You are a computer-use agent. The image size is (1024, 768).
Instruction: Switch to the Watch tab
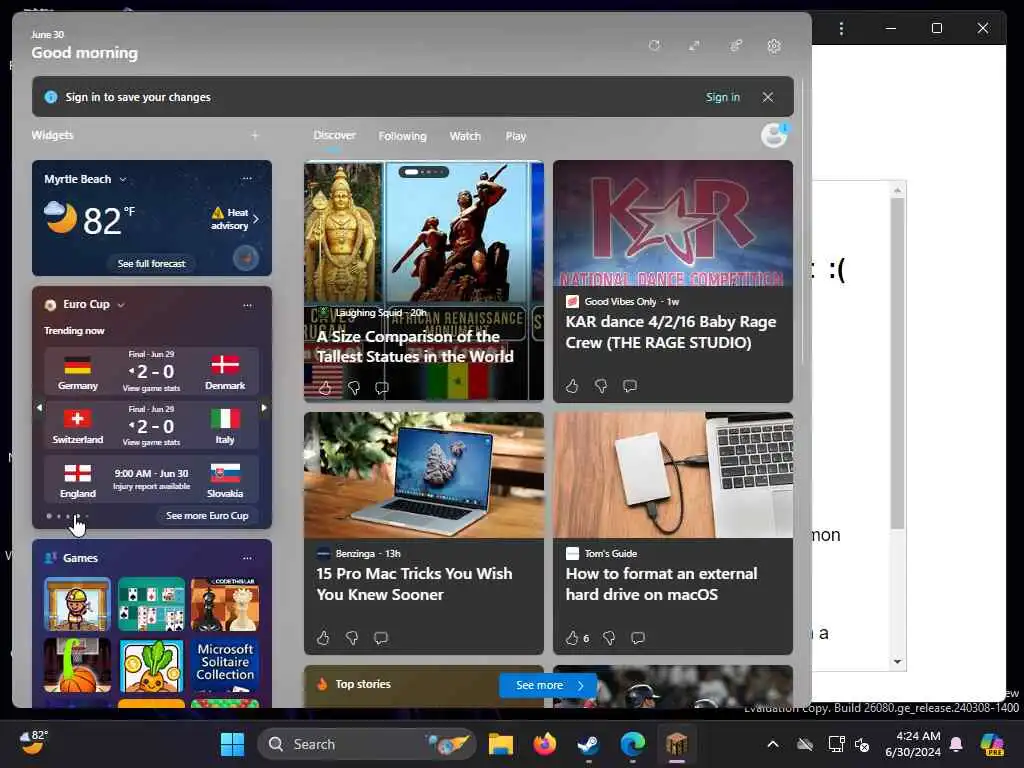click(x=465, y=136)
